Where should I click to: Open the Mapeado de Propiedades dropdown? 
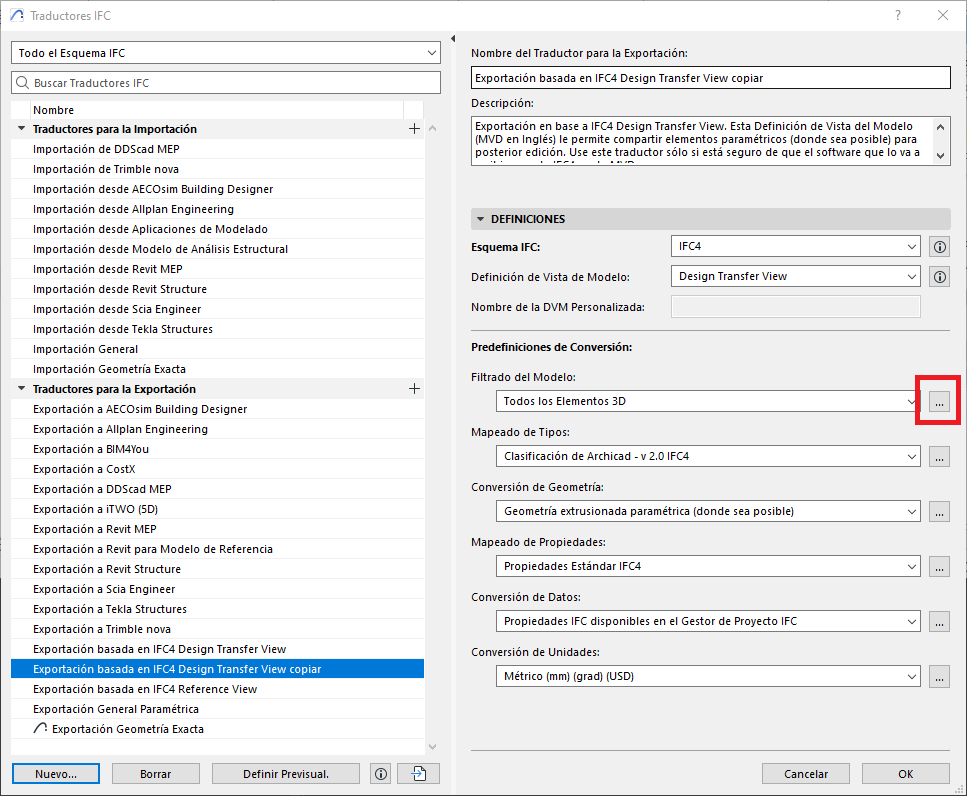click(x=707, y=566)
